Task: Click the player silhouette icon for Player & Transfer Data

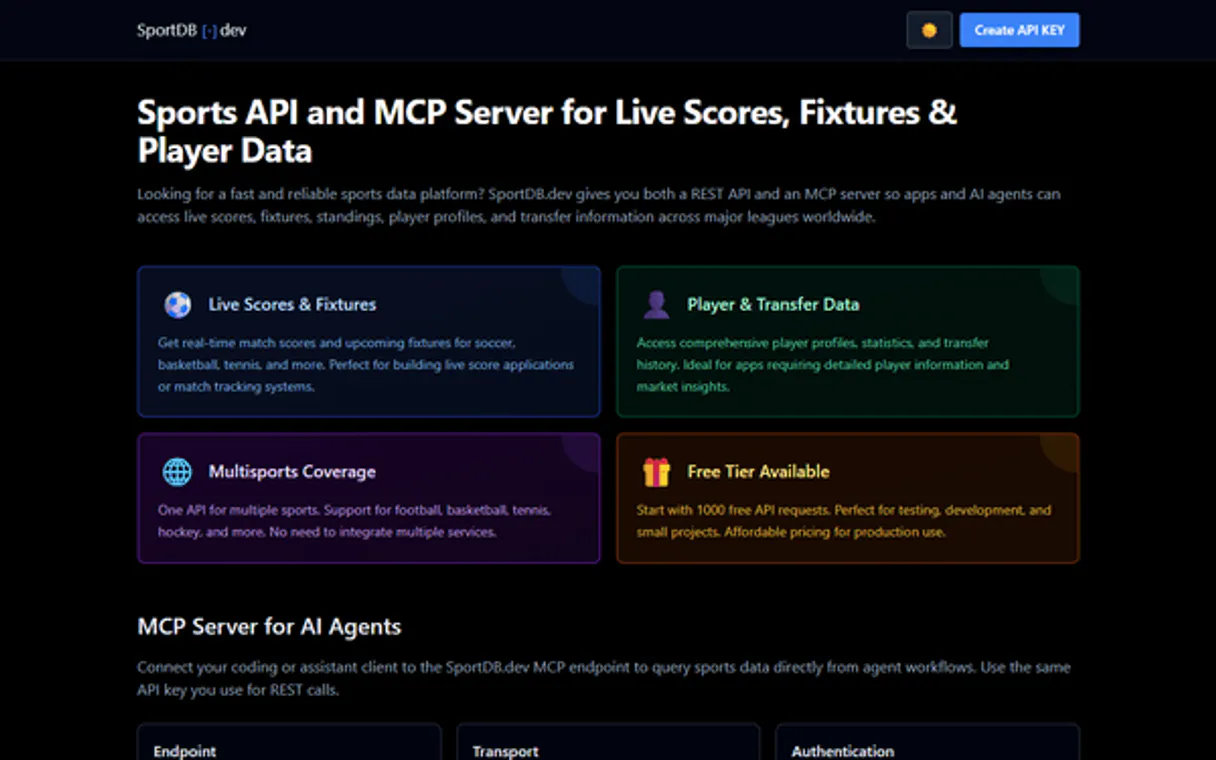Action: [x=657, y=304]
